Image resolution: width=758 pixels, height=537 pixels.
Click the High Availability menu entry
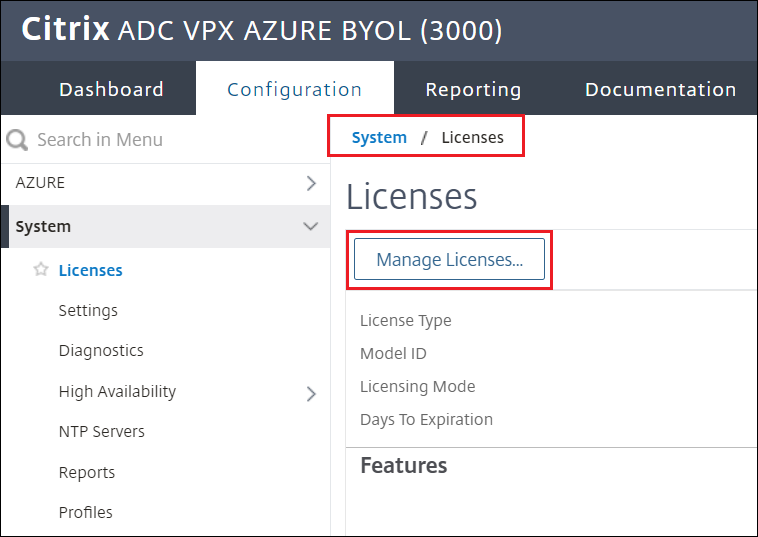[117, 392]
